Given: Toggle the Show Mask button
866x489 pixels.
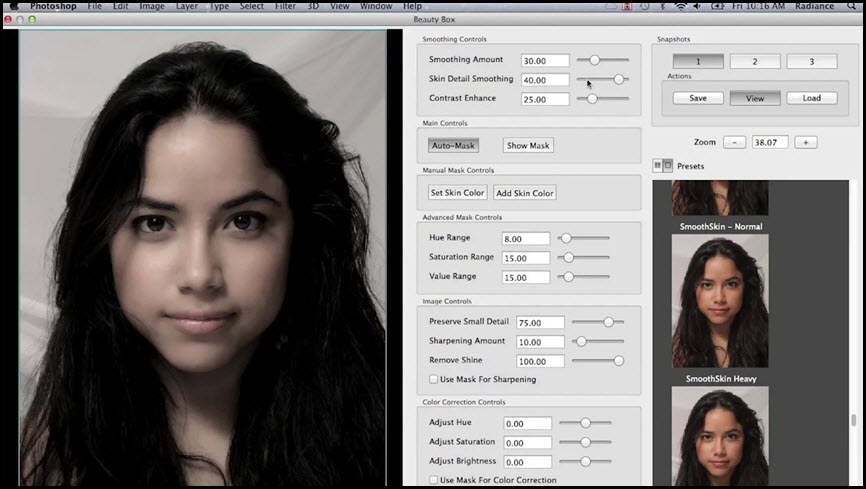Looking at the screenshot, I should click(528, 145).
